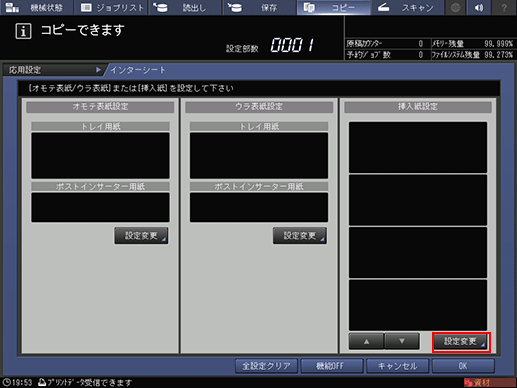Click the 原稿カウンター value row

click(387, 44)
